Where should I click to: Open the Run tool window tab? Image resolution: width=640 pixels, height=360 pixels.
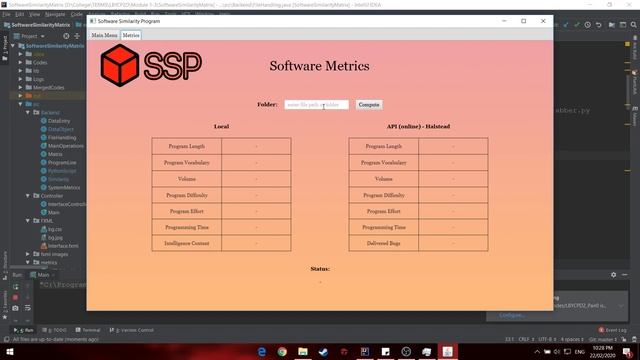[24, 330]
